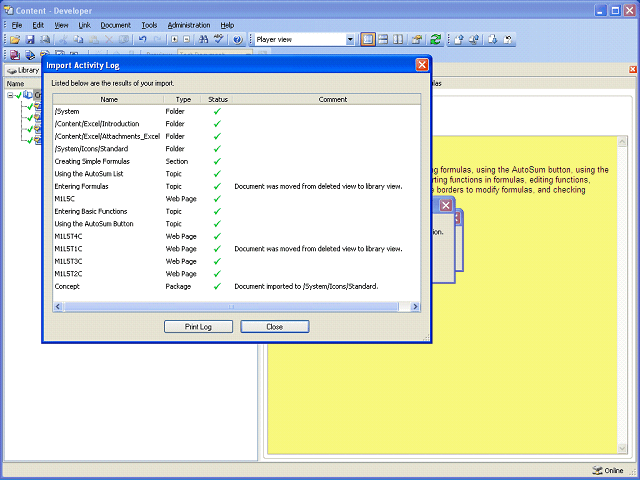Image resolution: width=640 pixels, height=480 pixels.
Task: Select the Entering Formulas topic row
Action: coord(237,187)
